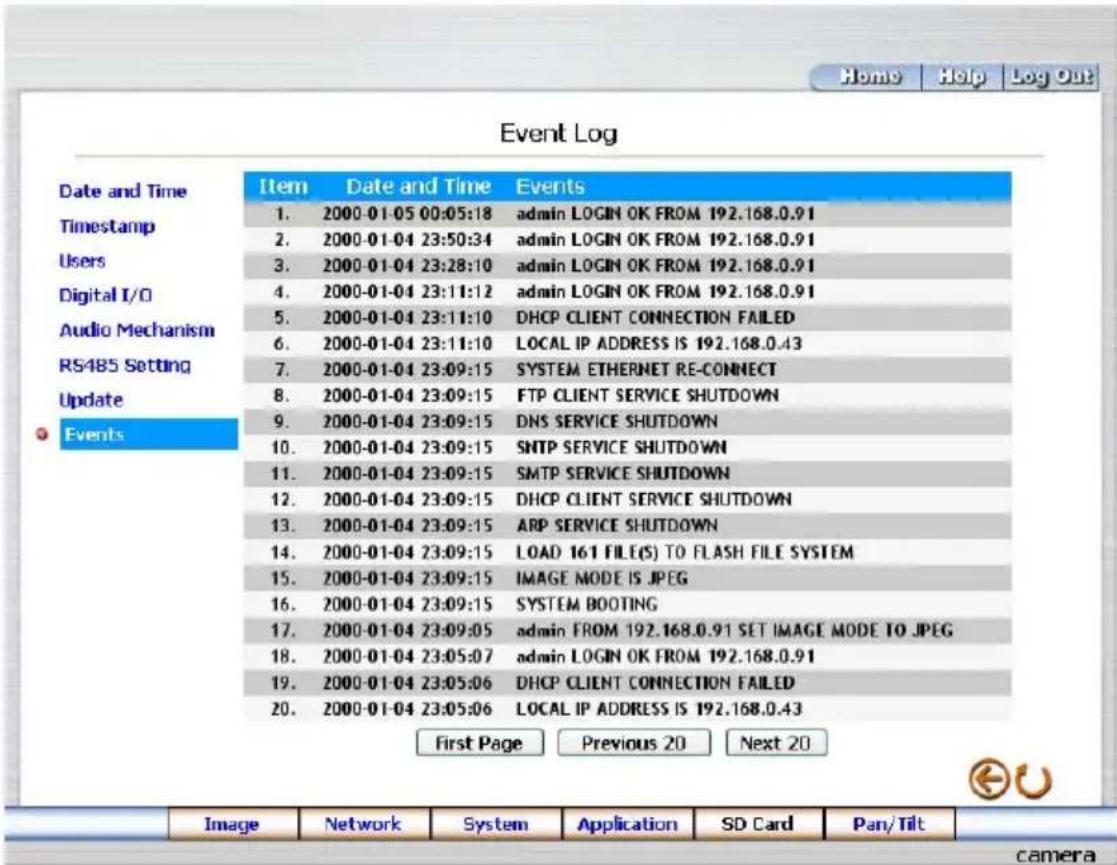Show the Previous 20 events
The image size is (1117, 865).
pos(633,743)
